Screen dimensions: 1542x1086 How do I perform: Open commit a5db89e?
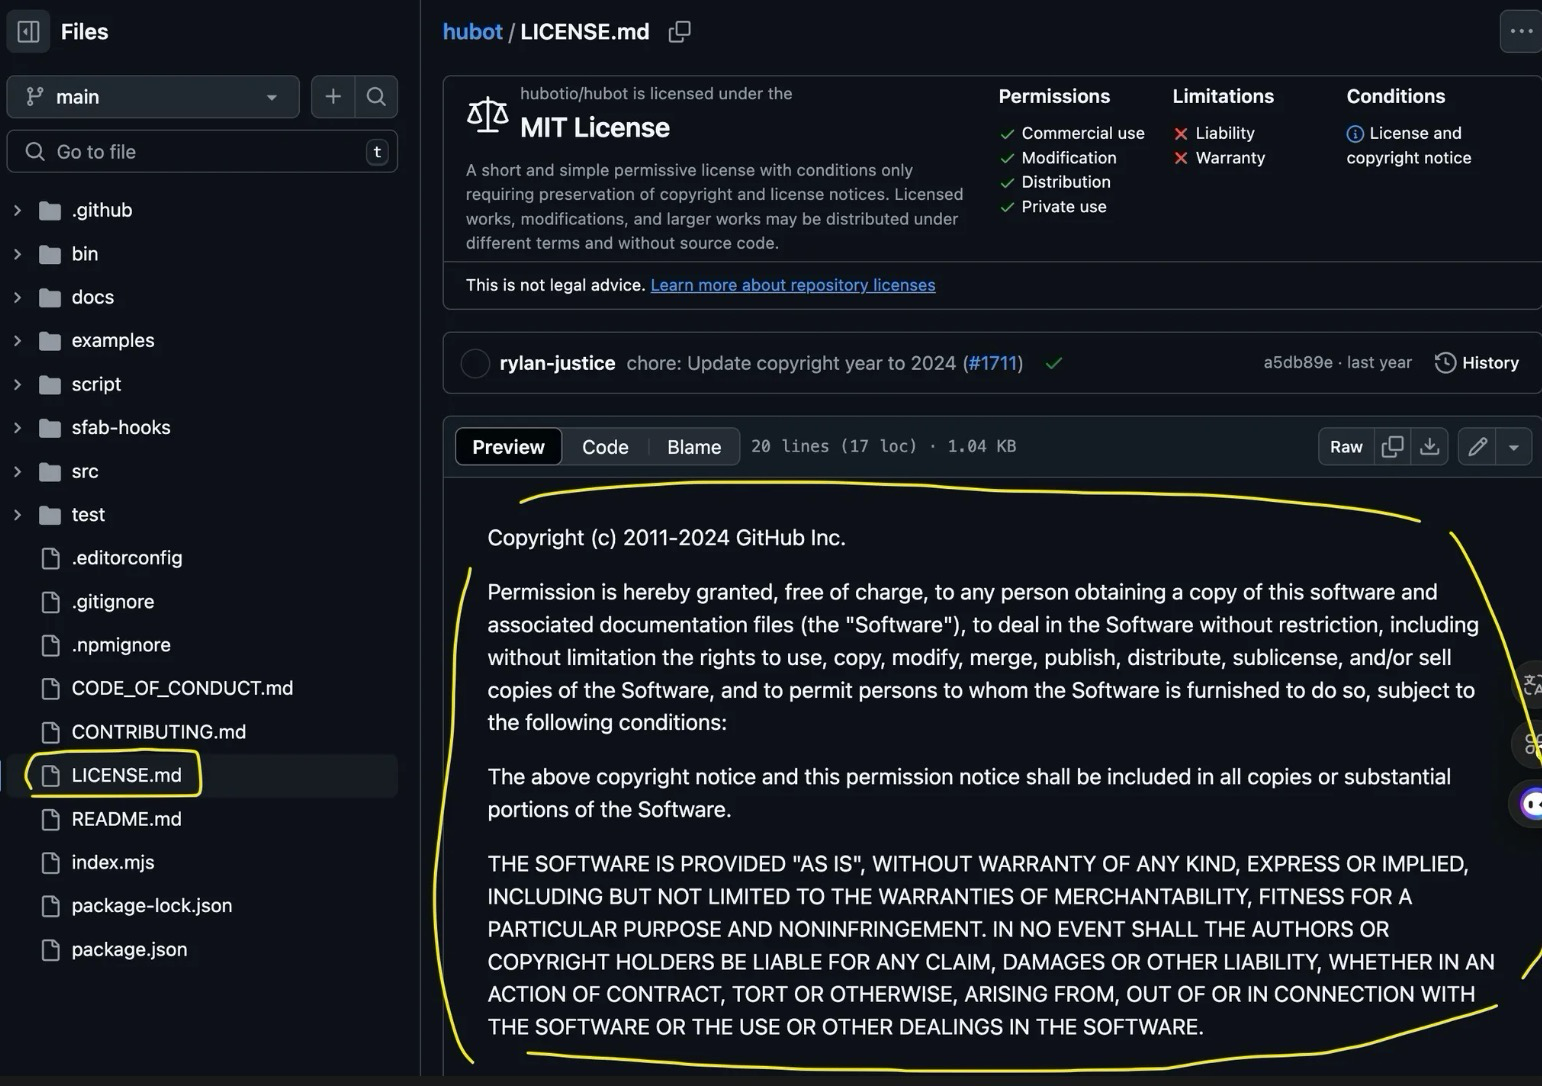1298,363
